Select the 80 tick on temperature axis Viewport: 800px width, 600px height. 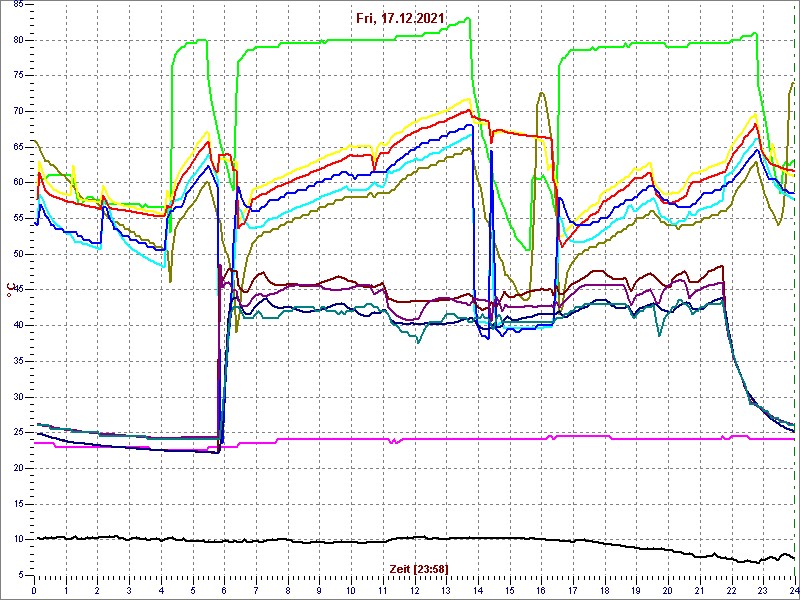click(18, 40)
